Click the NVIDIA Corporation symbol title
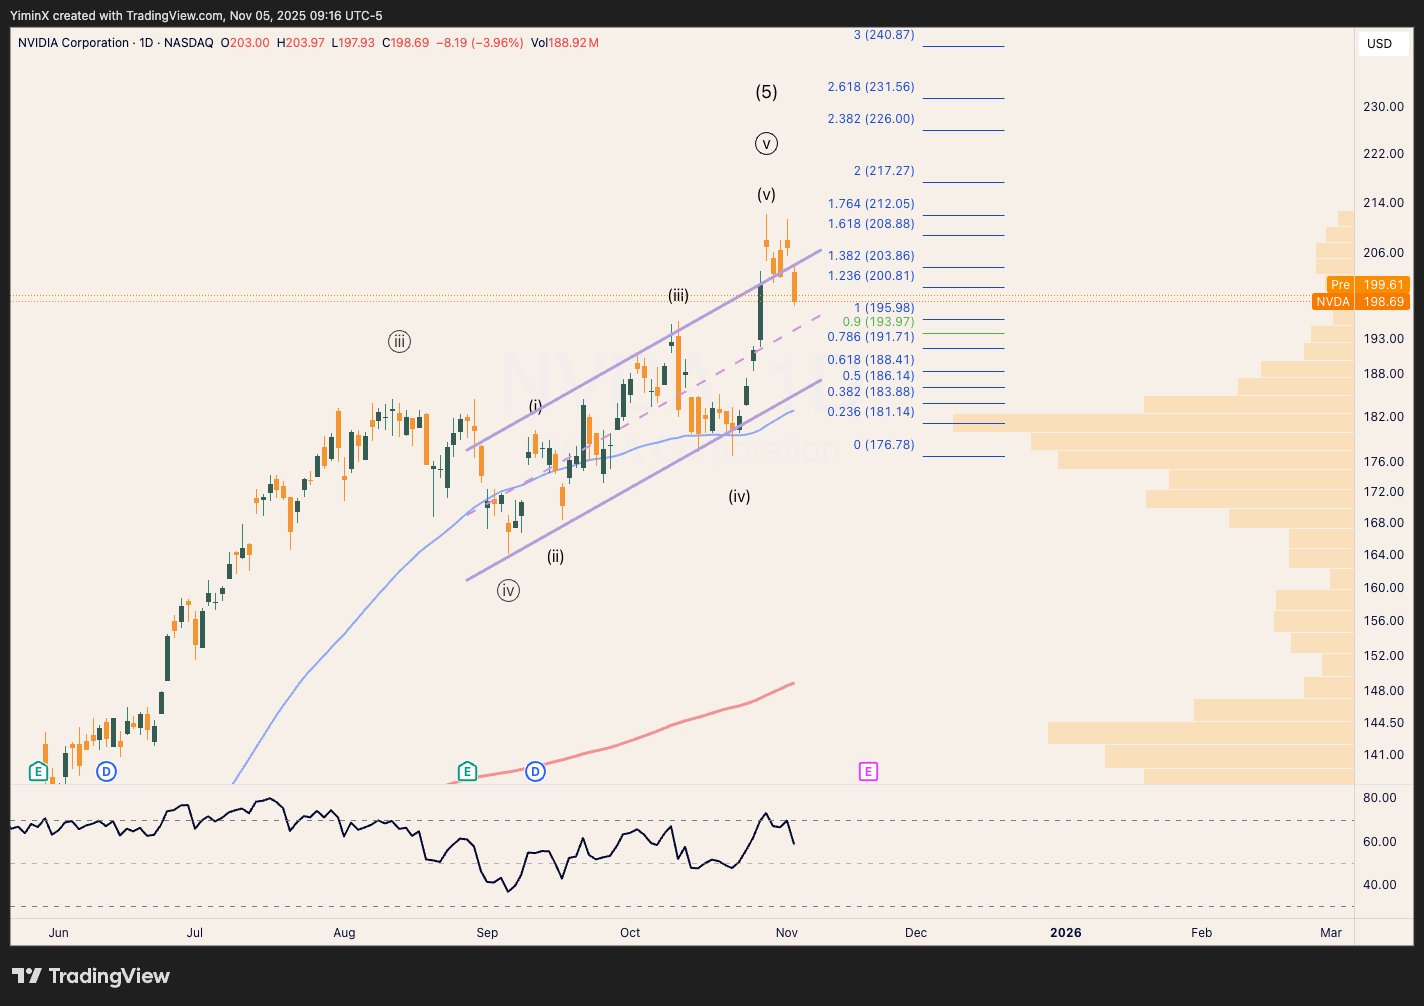The width and height of the screenshot is (1424, 1006). point(74,43)
